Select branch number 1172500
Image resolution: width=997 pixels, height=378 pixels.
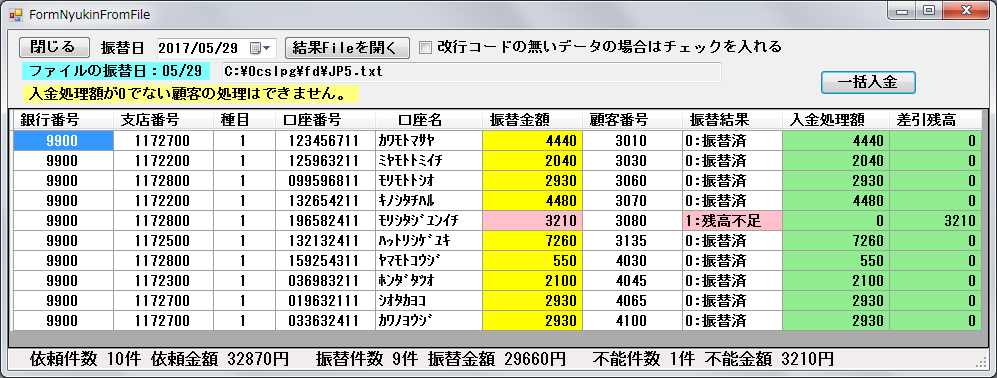point(163,241)
